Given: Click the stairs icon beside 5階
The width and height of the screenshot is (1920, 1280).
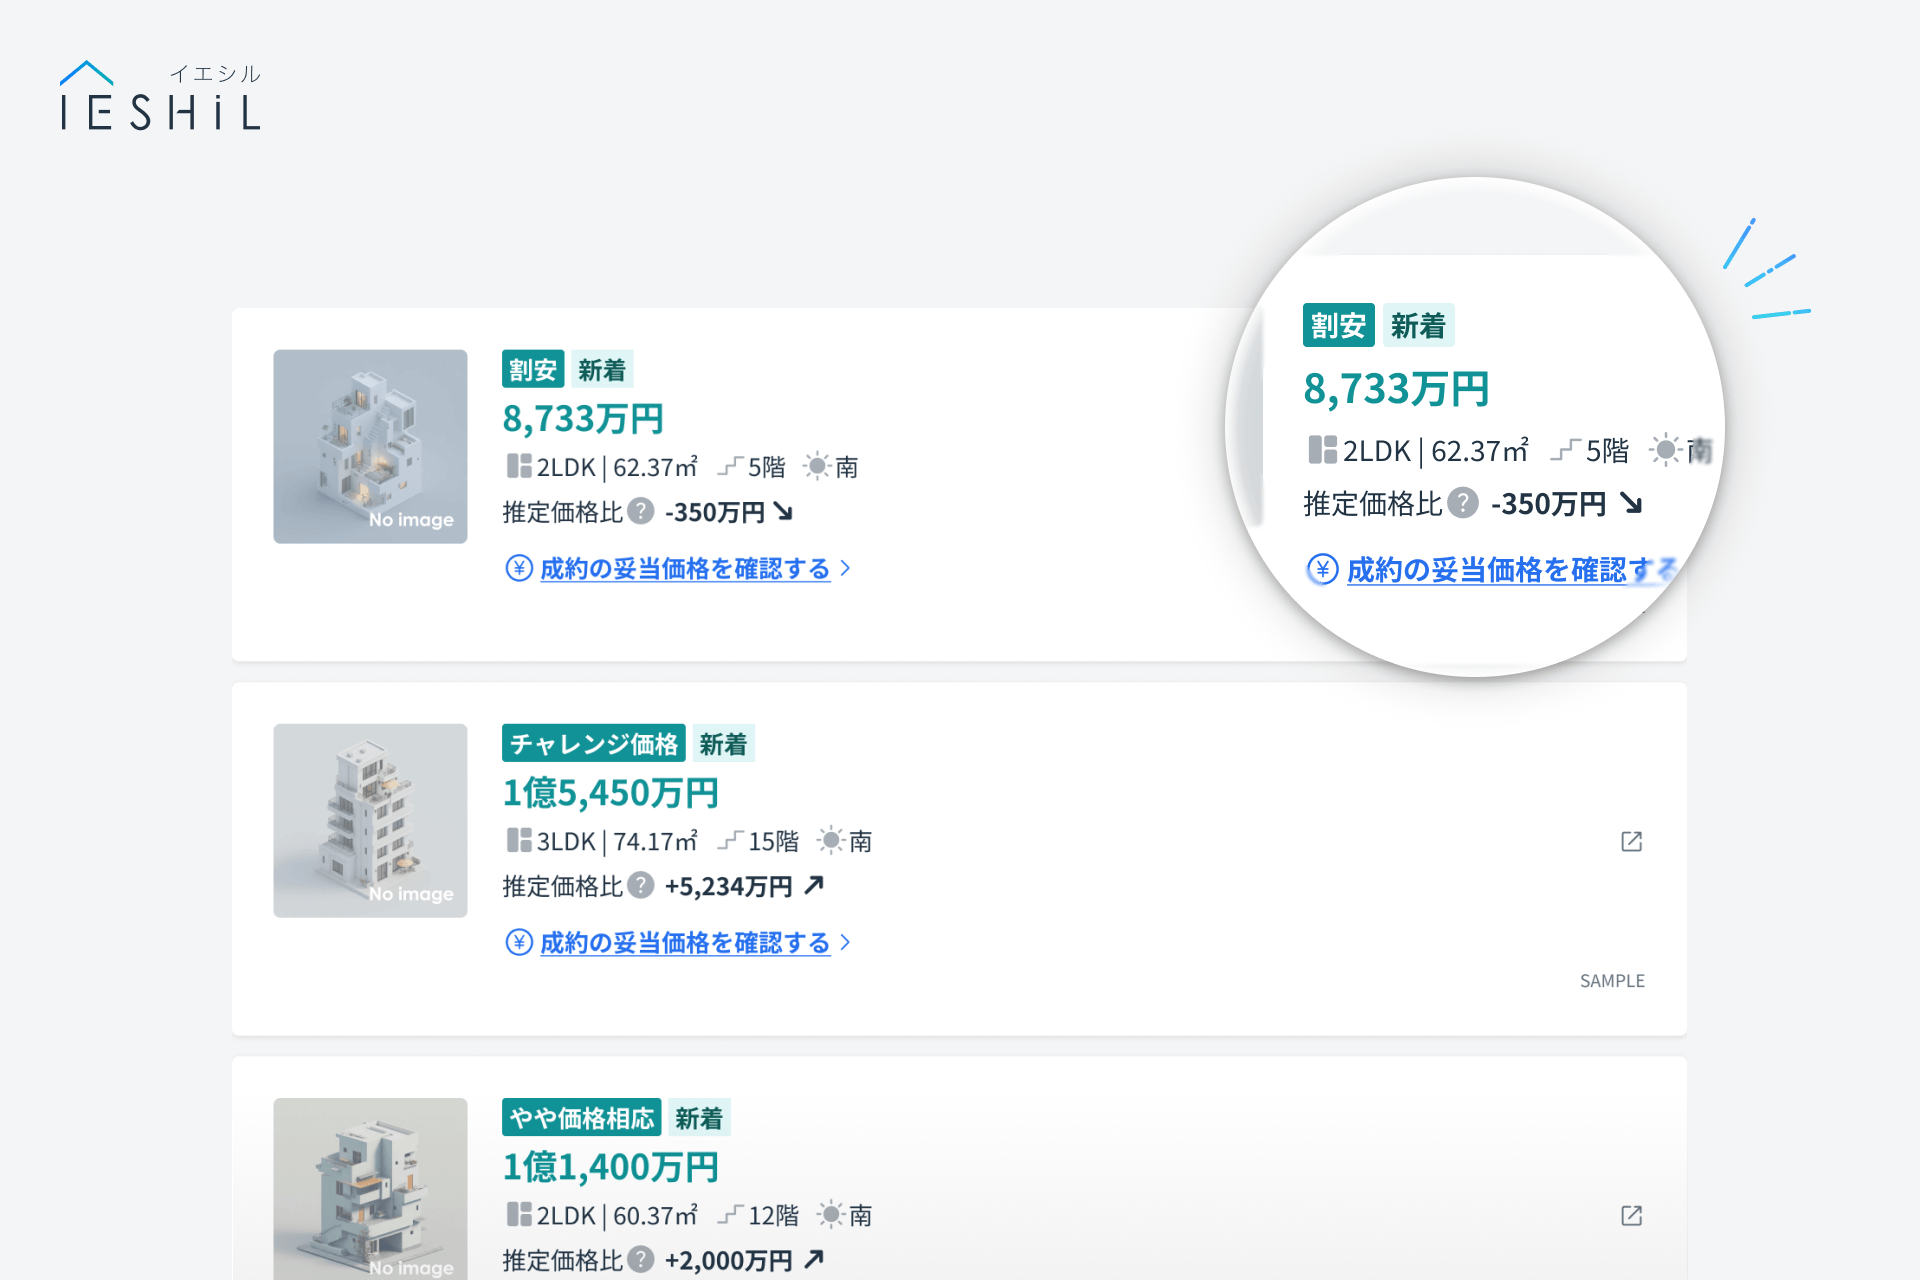Looking at the screenshot, I should [730, 466].
